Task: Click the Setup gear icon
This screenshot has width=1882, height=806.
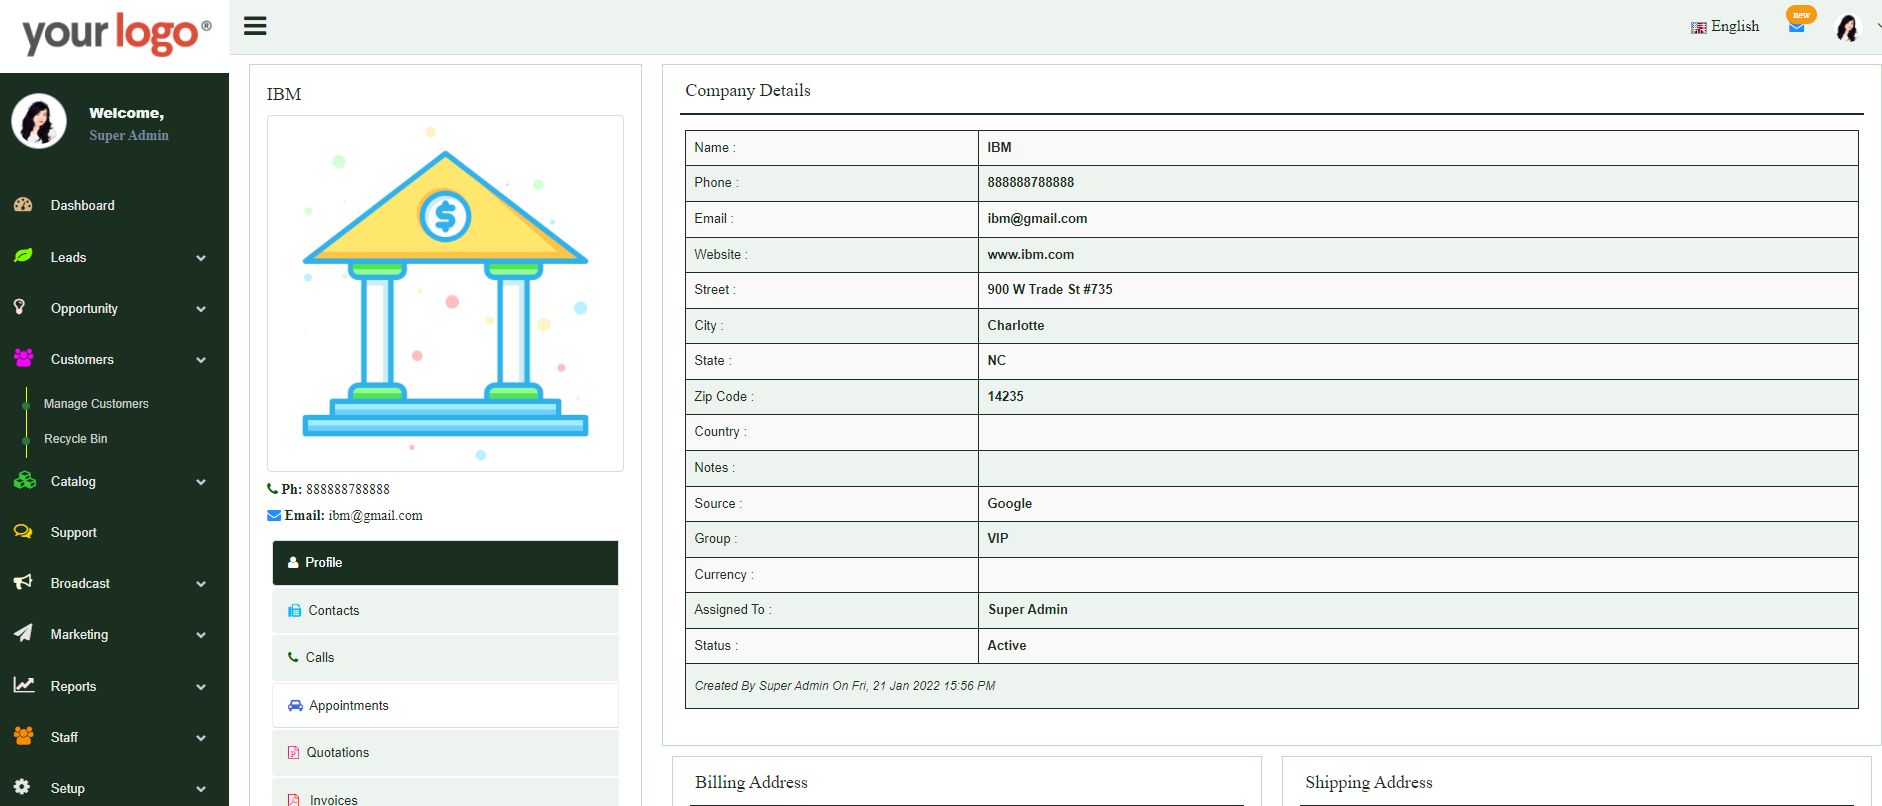Action: [x=22, y=787]
